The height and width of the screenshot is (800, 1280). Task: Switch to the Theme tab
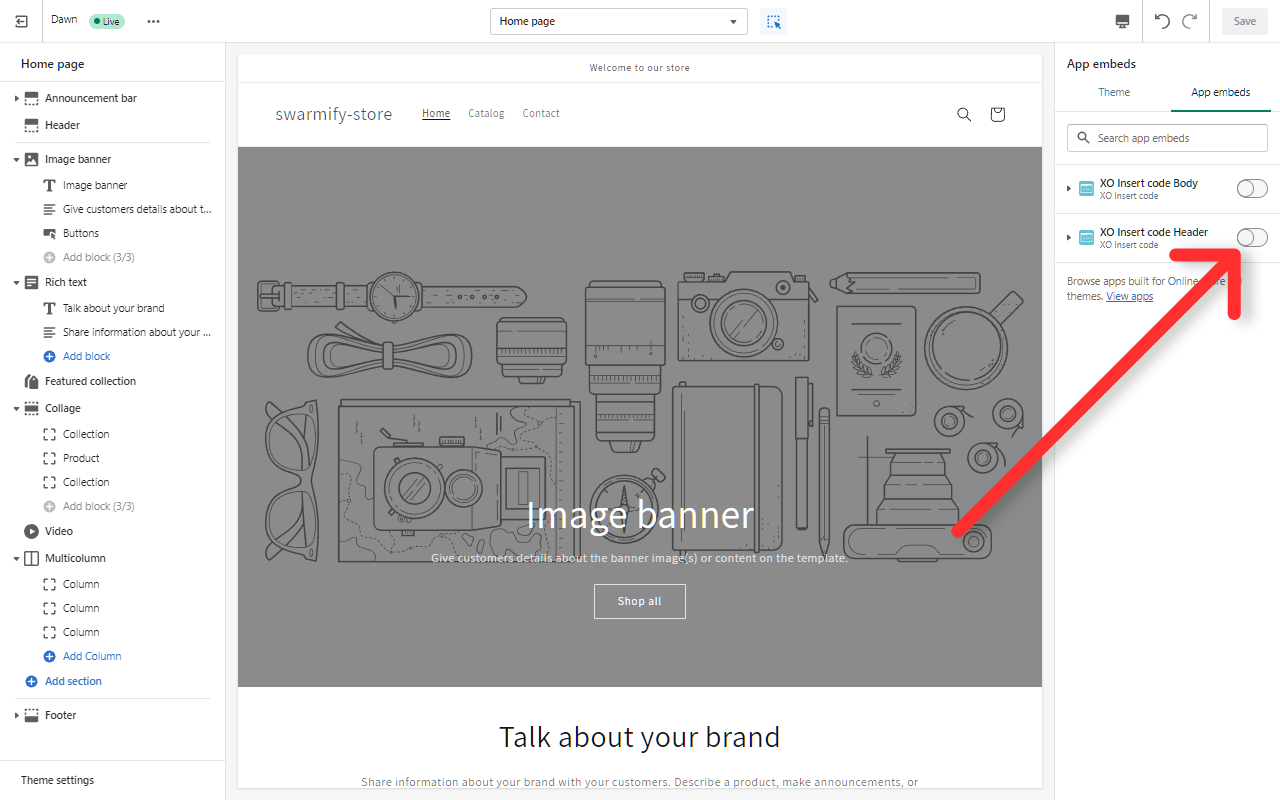(1114, 92)
